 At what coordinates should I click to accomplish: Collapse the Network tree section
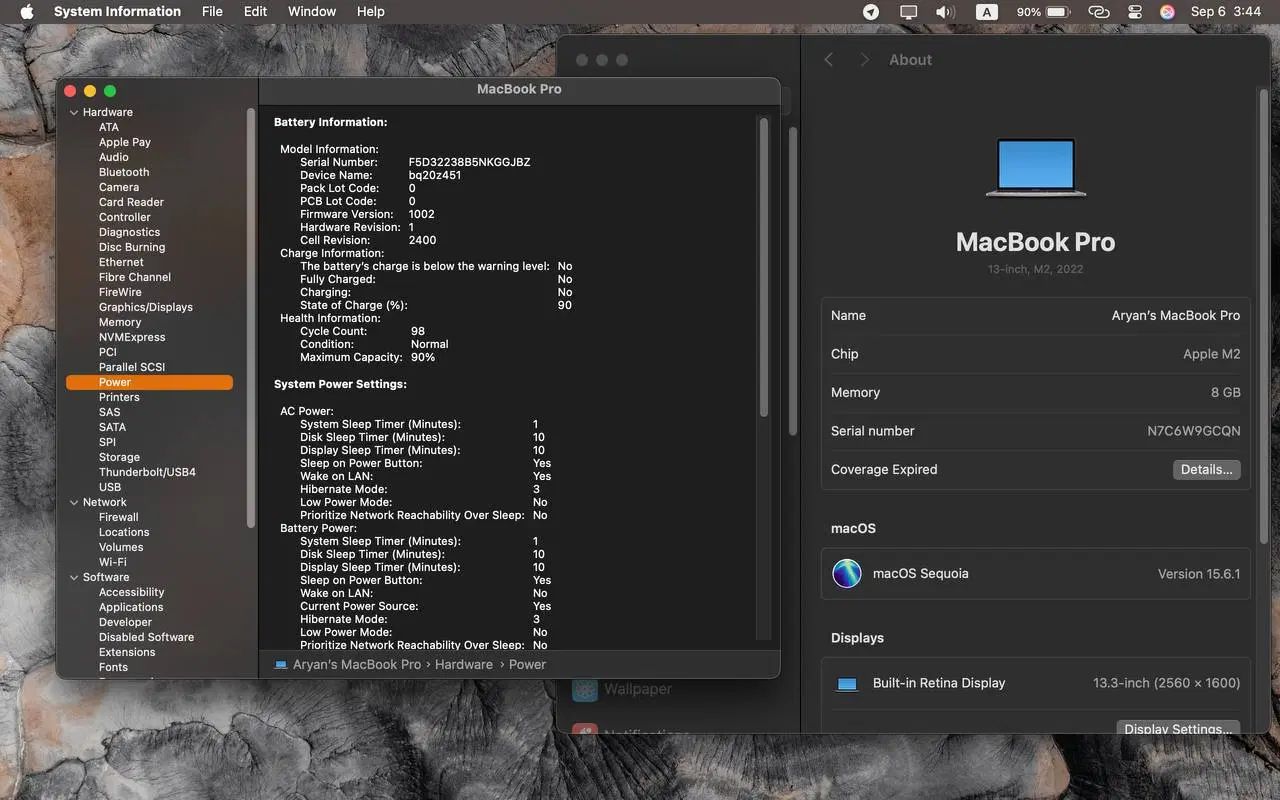click(x=74, y=502)
